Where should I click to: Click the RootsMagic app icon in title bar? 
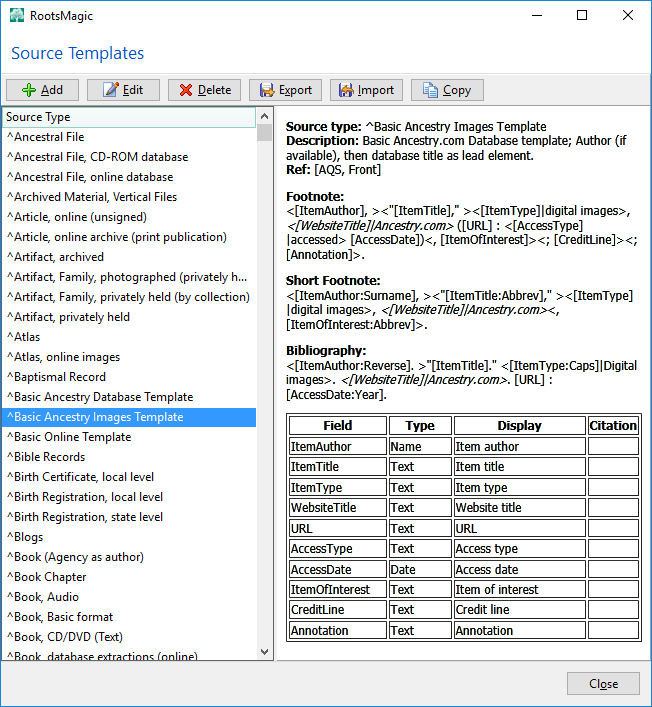click(17, 15)
